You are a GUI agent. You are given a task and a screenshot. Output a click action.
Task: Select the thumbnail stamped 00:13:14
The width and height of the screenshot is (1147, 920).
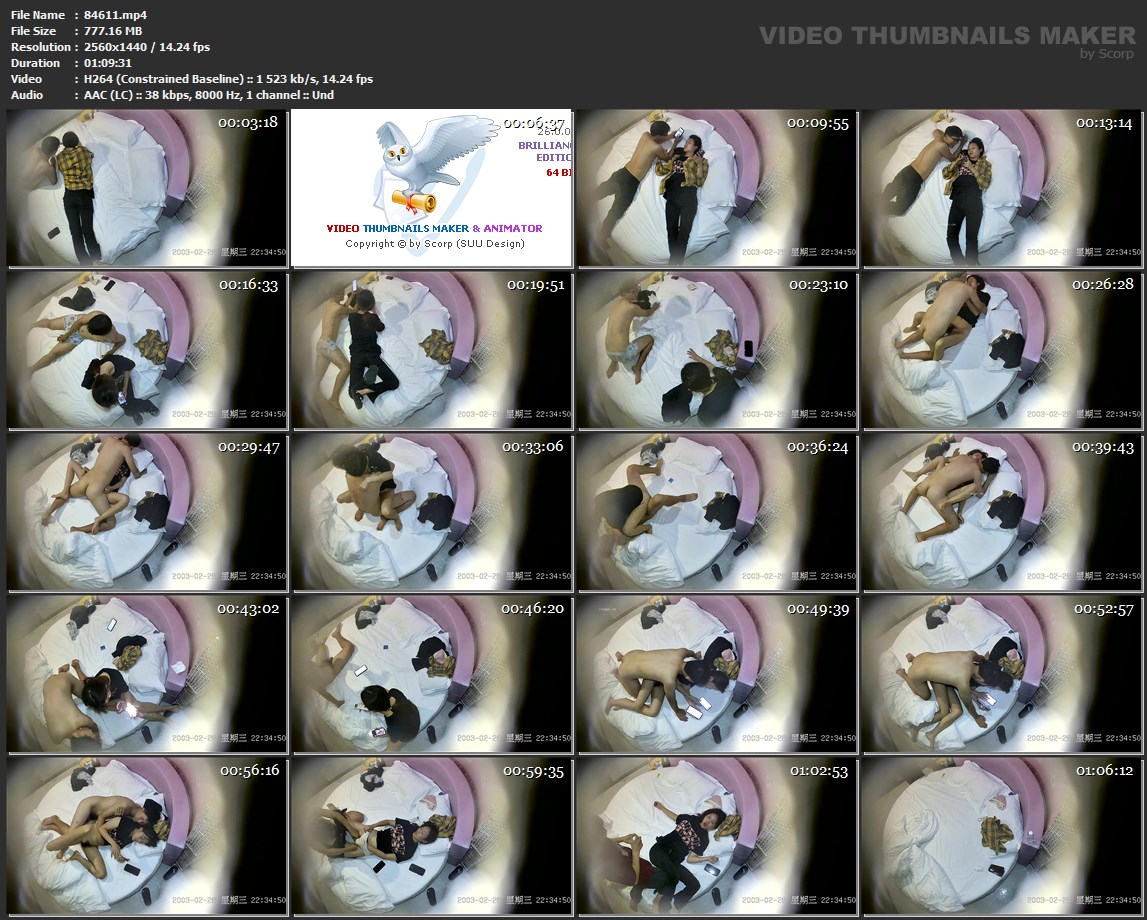point(1002,188)
